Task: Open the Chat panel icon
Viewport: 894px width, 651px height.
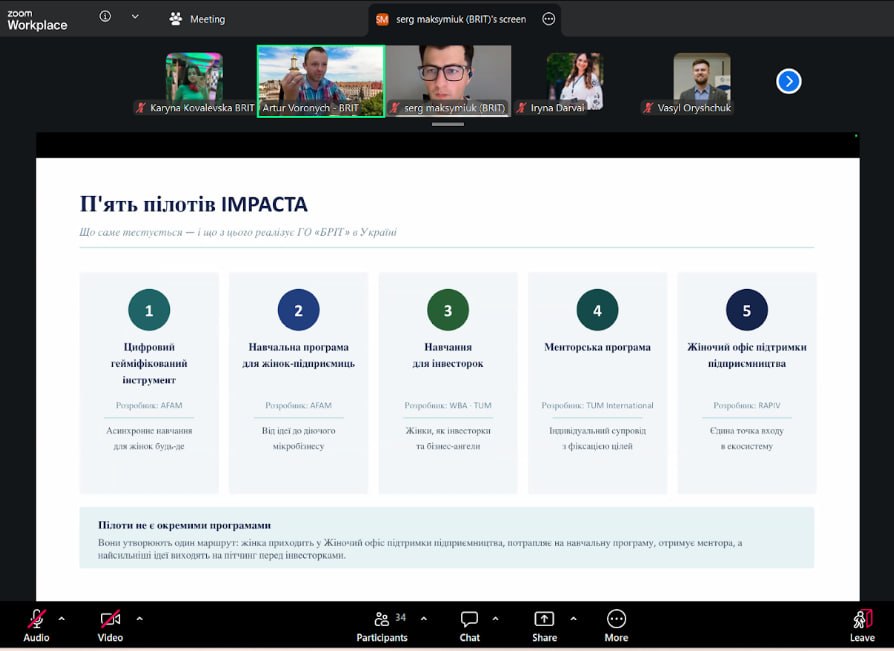Action: coord(469,619)
